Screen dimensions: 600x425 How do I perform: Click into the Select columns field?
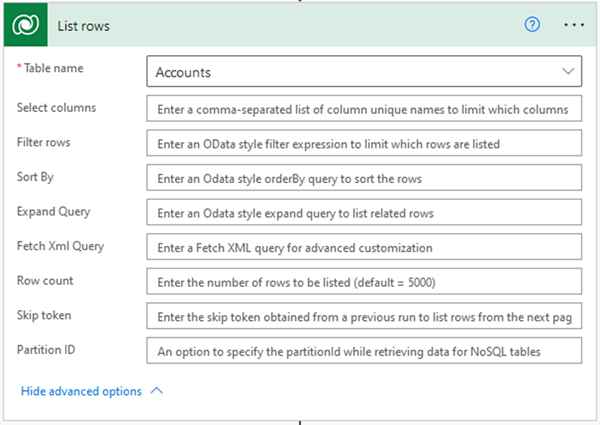[x=364, y=108]
